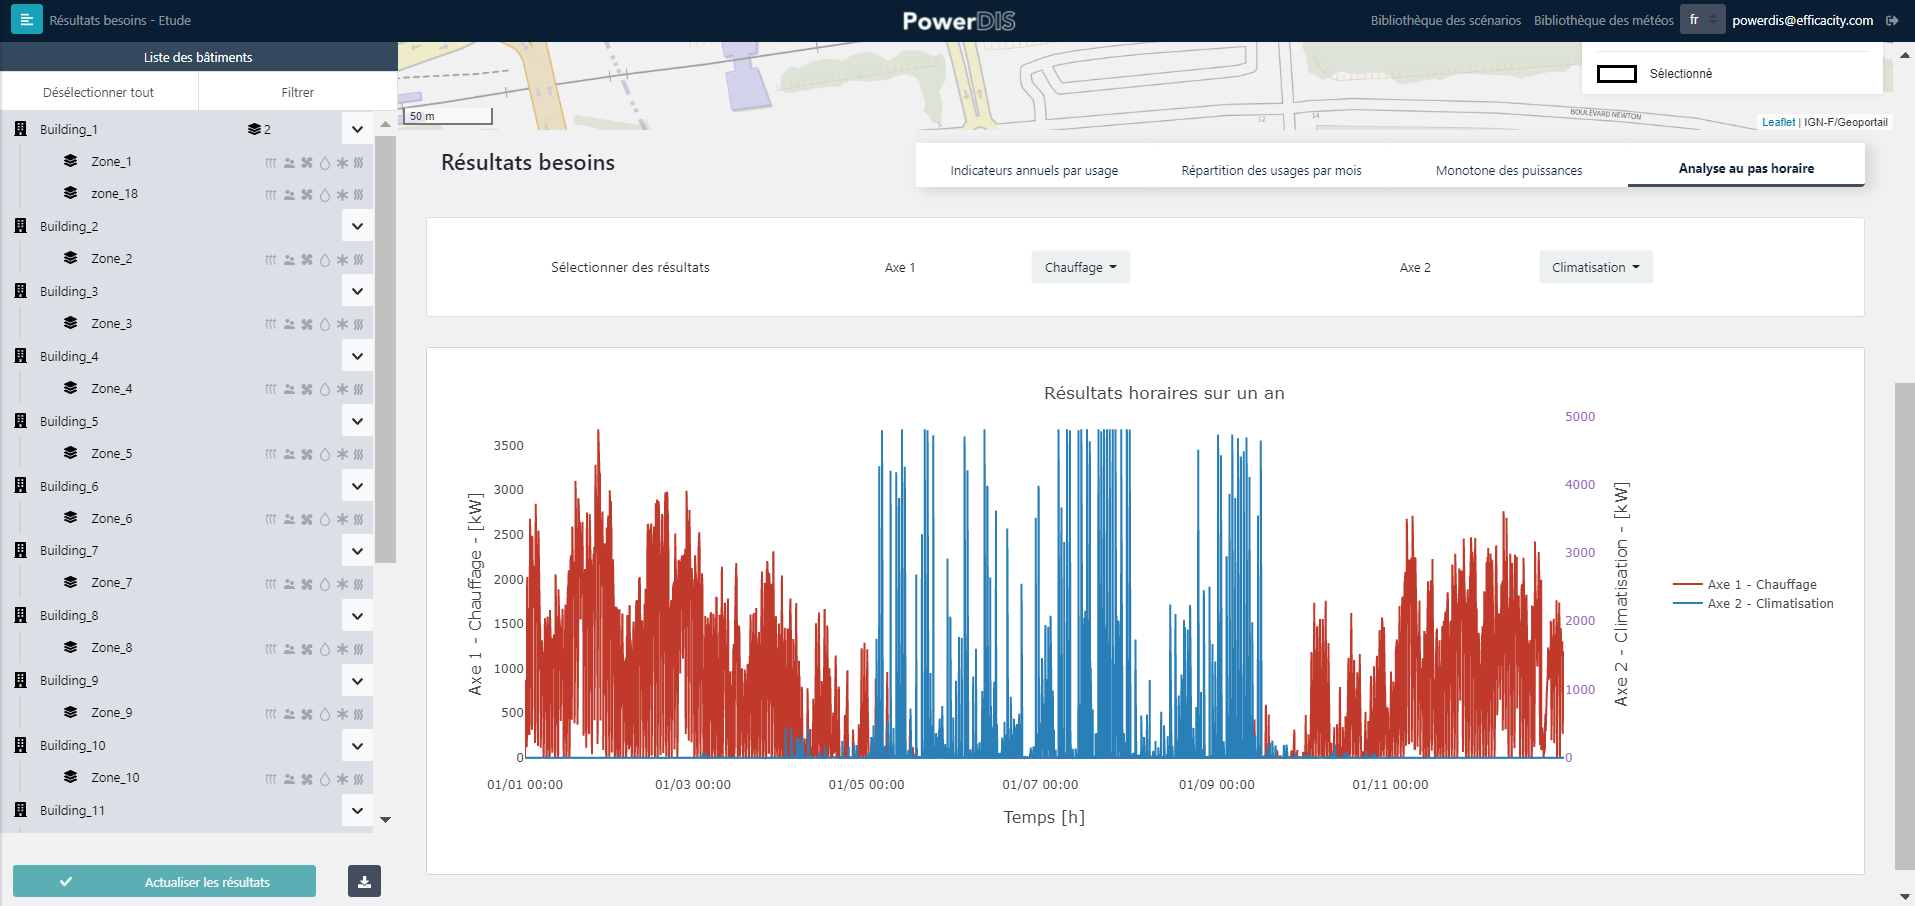Collapse Building_1 with its chevron
Viewport: 1915px width, 906px height.
coord(357,129)
